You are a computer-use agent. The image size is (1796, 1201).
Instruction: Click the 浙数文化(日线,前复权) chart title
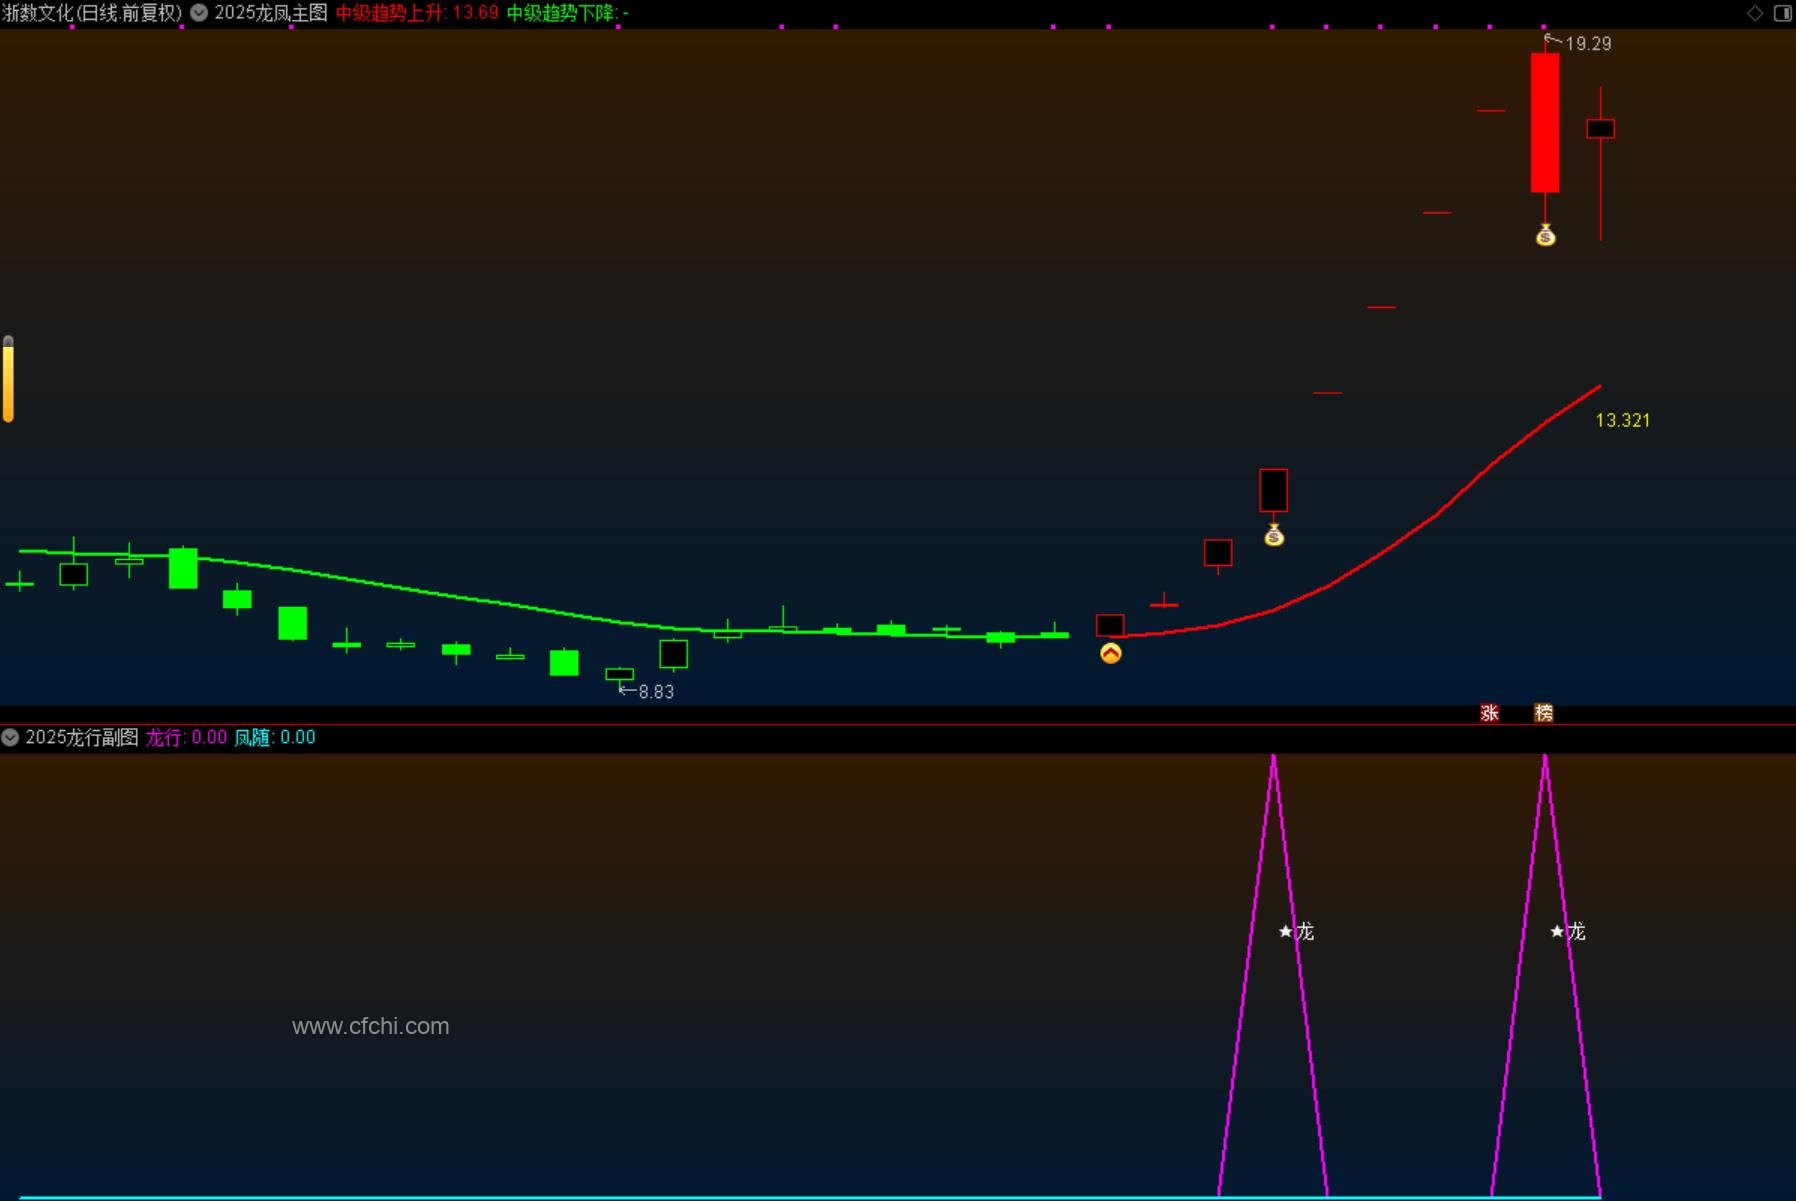tap(92, 13)
